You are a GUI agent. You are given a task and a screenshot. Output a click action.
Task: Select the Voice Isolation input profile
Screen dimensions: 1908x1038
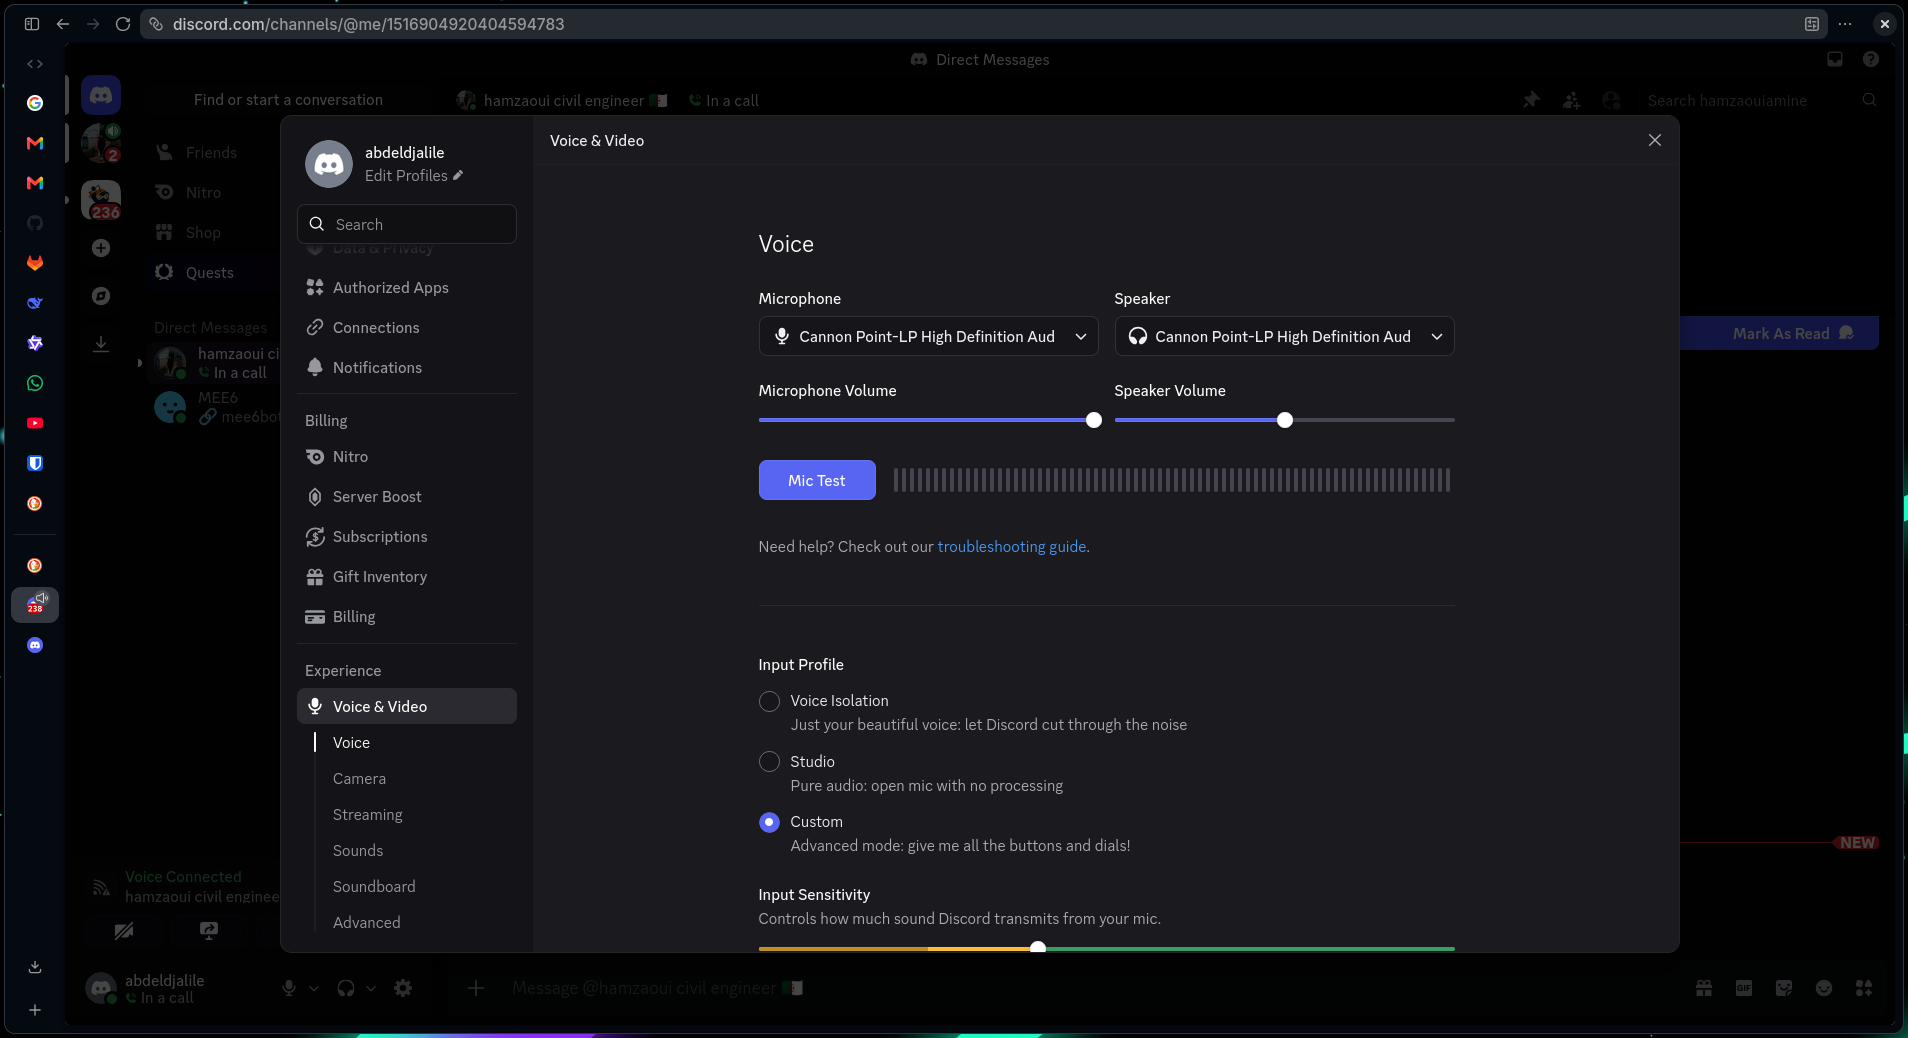(x=769, y=701)
